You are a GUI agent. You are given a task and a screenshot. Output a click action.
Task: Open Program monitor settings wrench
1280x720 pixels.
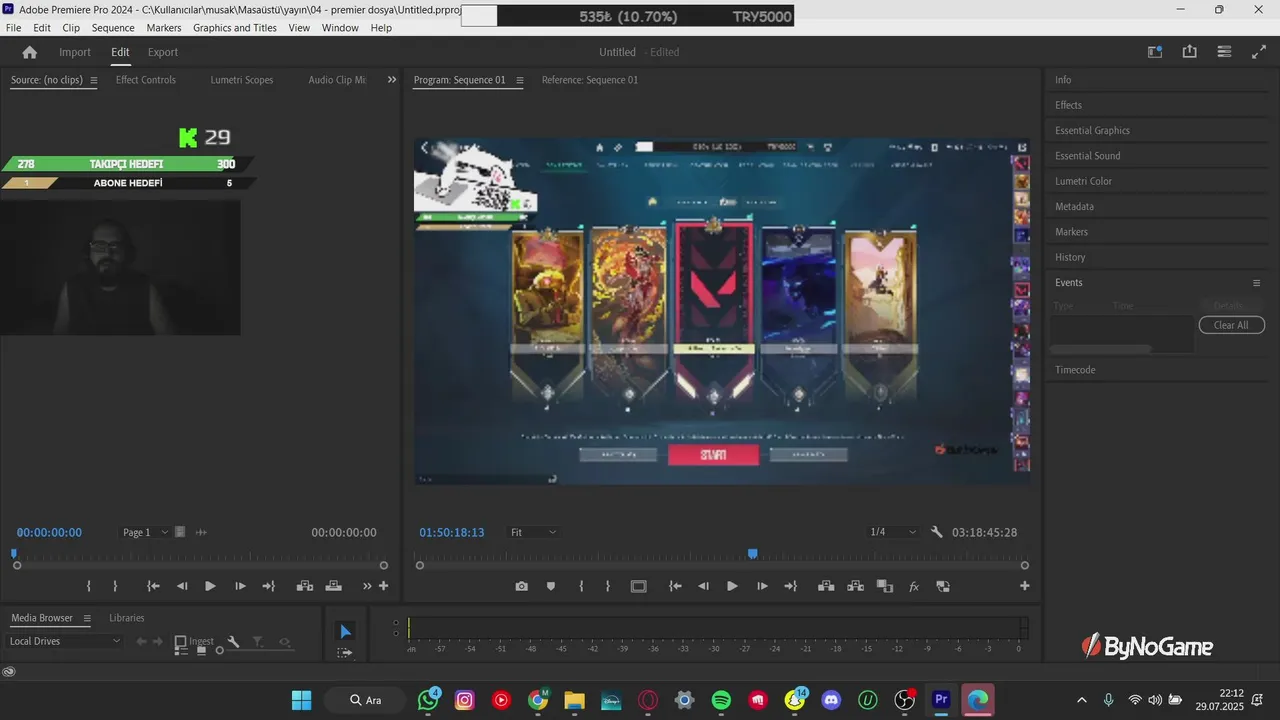click(x=937, y=532)
